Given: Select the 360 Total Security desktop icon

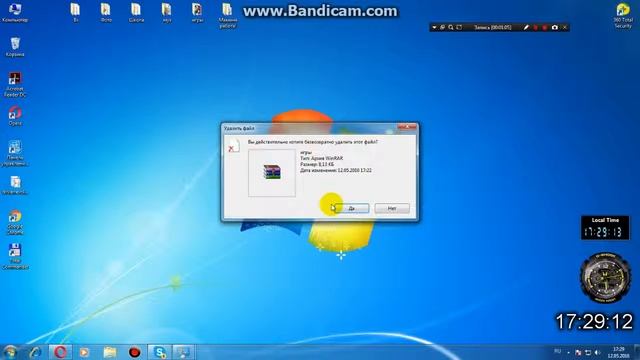Looking at the screenshot, I should click(623, 16).
